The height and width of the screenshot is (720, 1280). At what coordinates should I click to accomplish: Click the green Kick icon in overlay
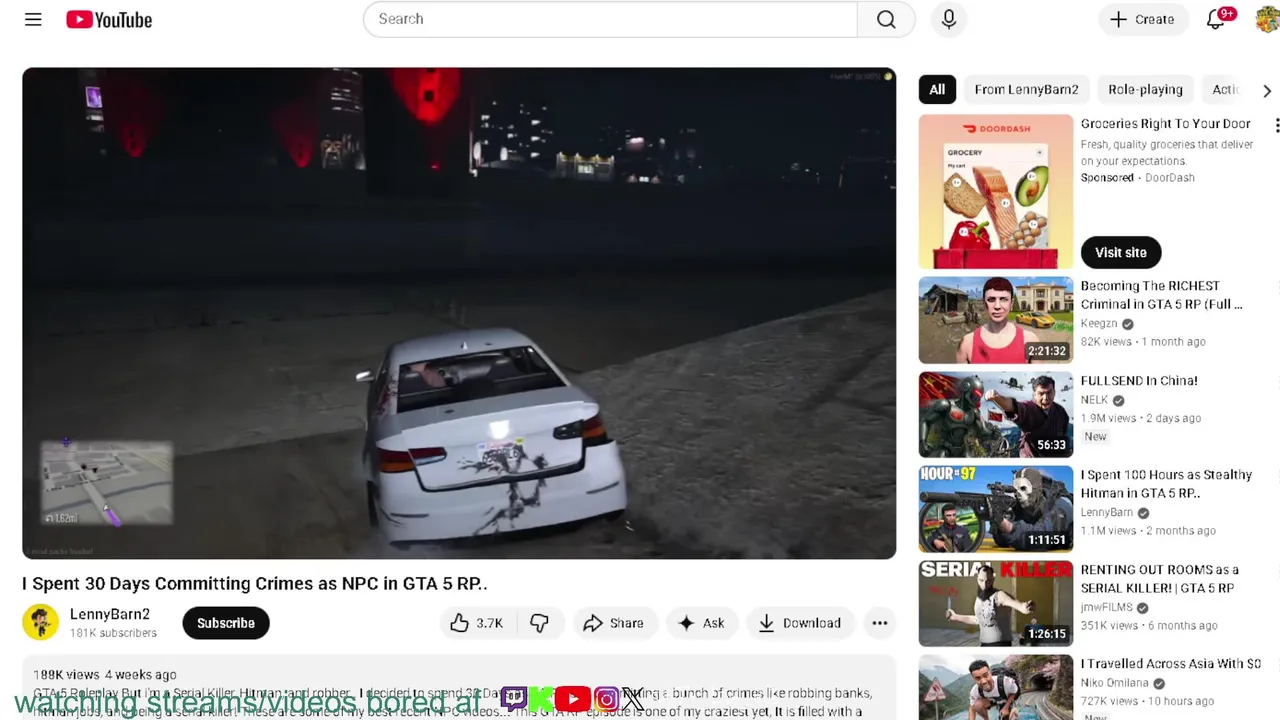click(x=541, y=699)
